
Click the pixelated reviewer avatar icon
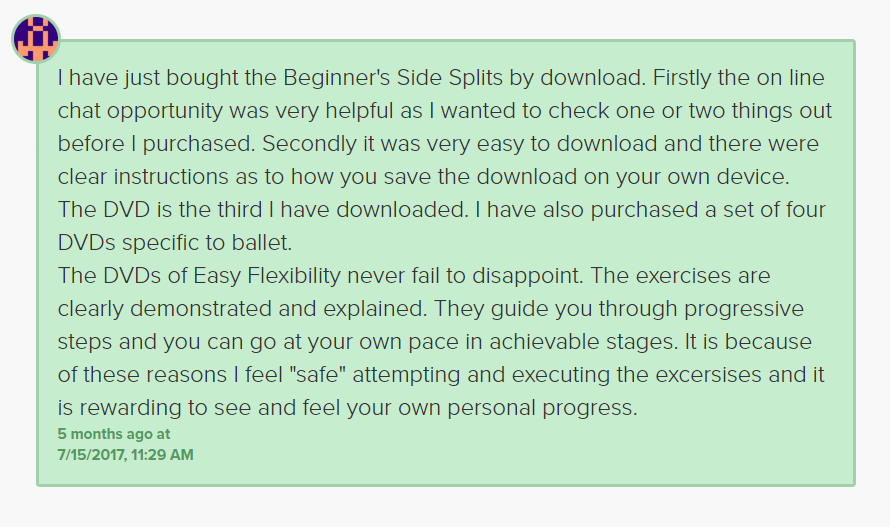(36, 39)
